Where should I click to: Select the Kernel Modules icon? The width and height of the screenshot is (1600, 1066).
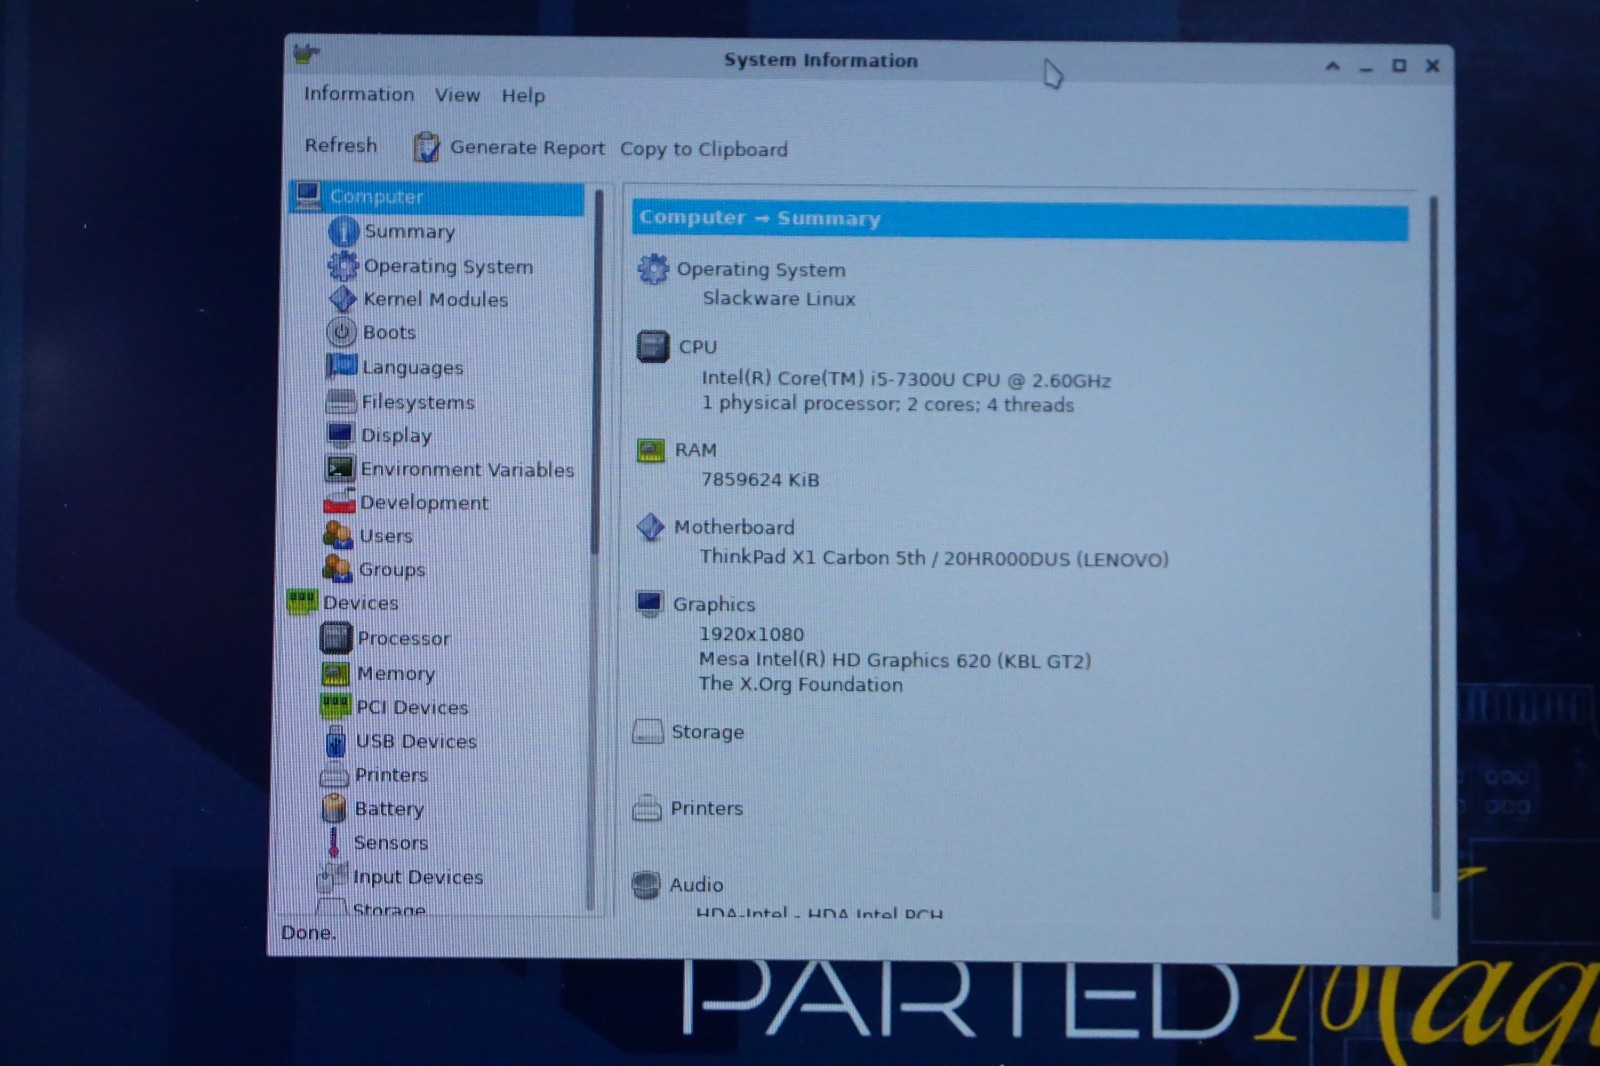click(x=342, y=299)
